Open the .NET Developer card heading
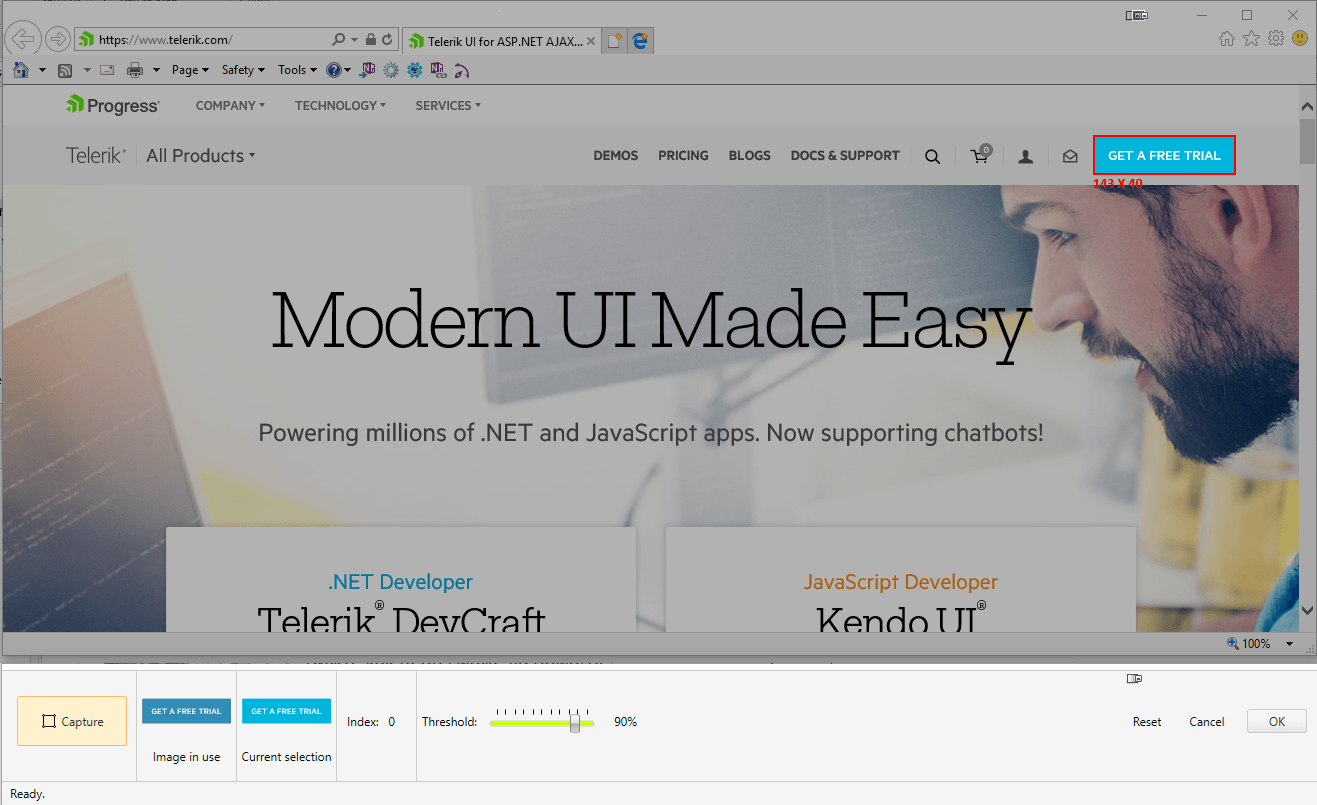 pyautogui.click(x=400, y=582)
